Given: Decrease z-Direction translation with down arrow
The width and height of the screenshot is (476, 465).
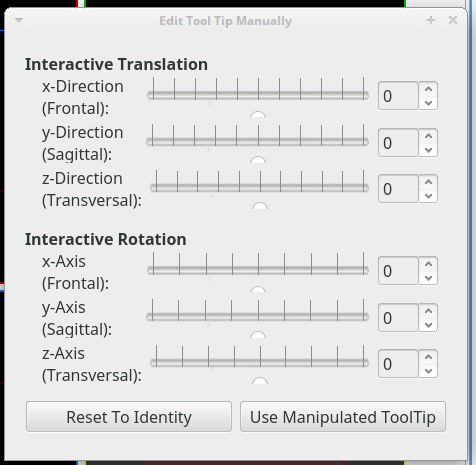Looking at the screenshot, I should [x=428, y=196].
